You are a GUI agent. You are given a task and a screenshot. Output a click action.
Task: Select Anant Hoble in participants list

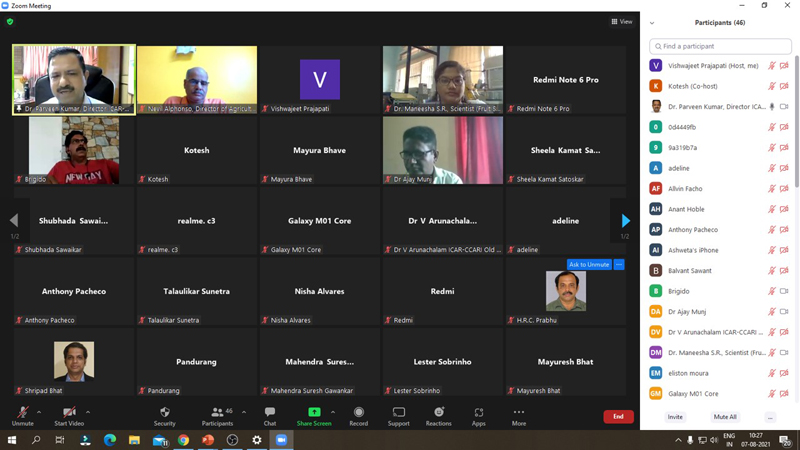tap(719, 209)
